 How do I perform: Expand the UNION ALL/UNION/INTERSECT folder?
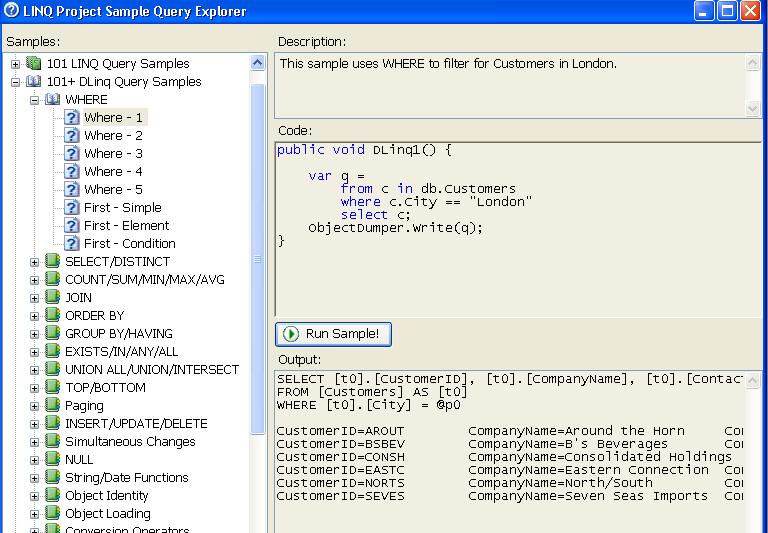tap(34, 370)
